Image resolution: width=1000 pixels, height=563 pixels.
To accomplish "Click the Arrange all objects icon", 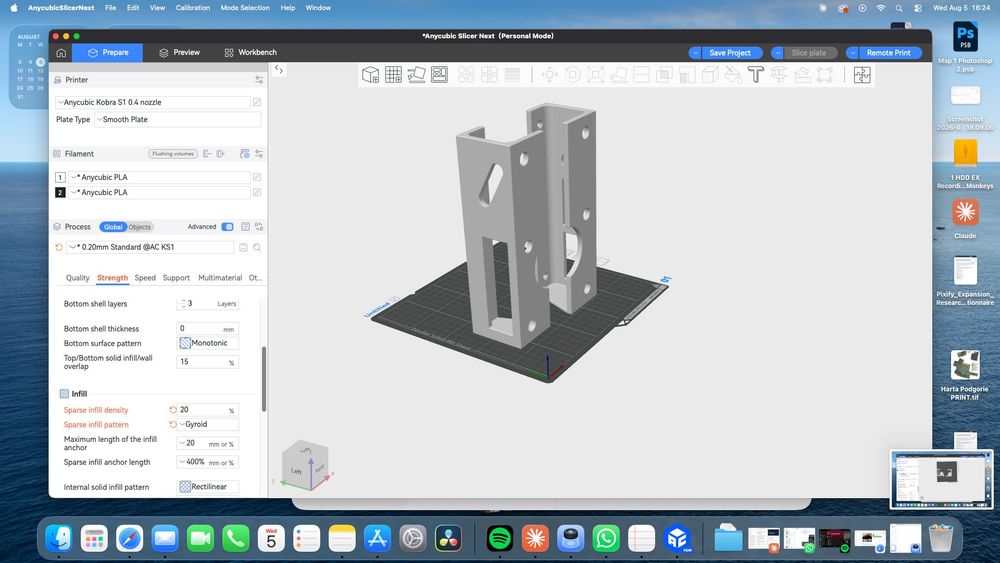I will 439,75.
